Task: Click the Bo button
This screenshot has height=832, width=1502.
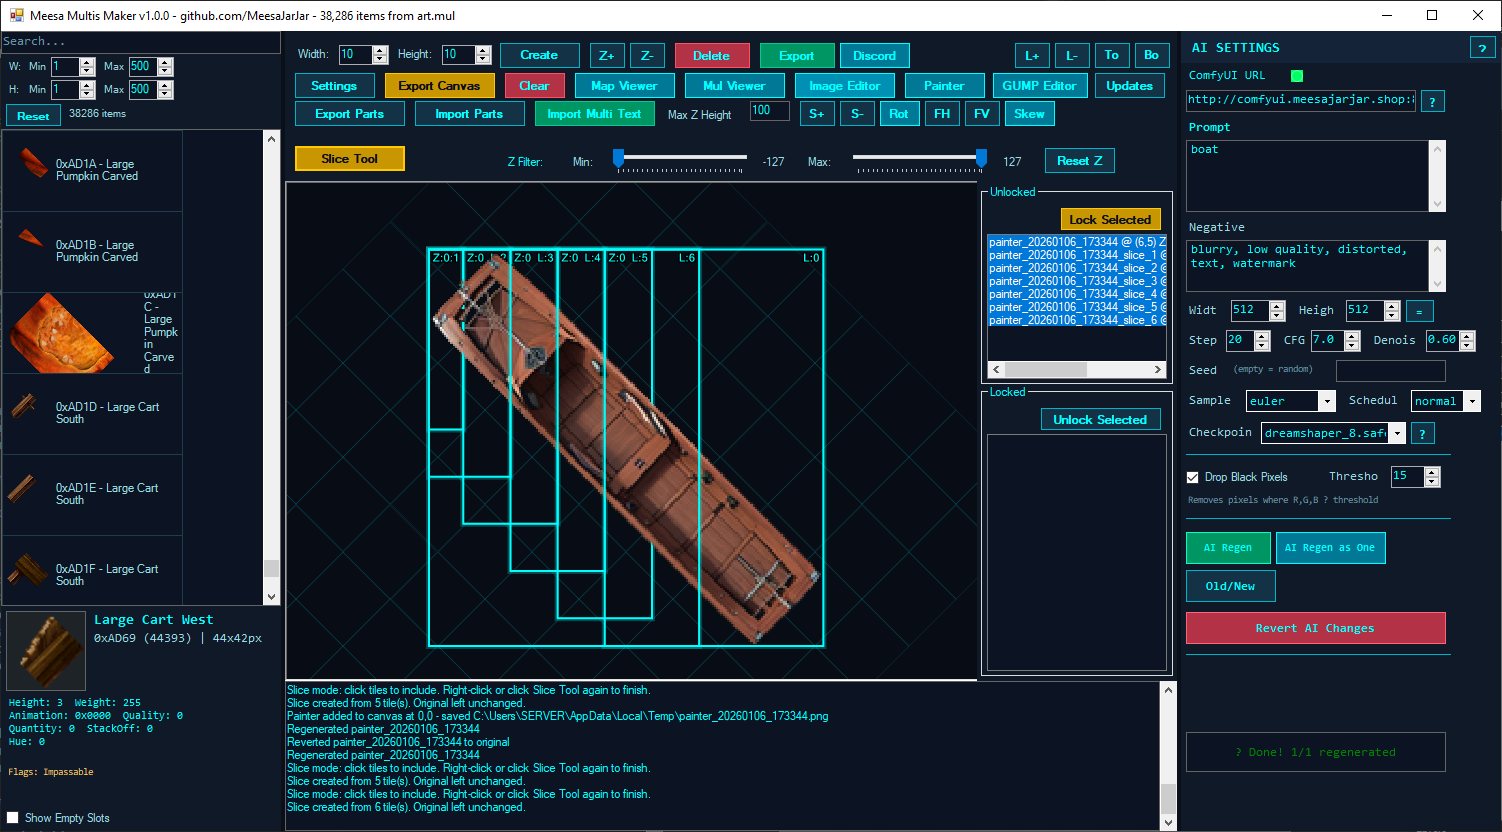Action: pos(1152,56)
